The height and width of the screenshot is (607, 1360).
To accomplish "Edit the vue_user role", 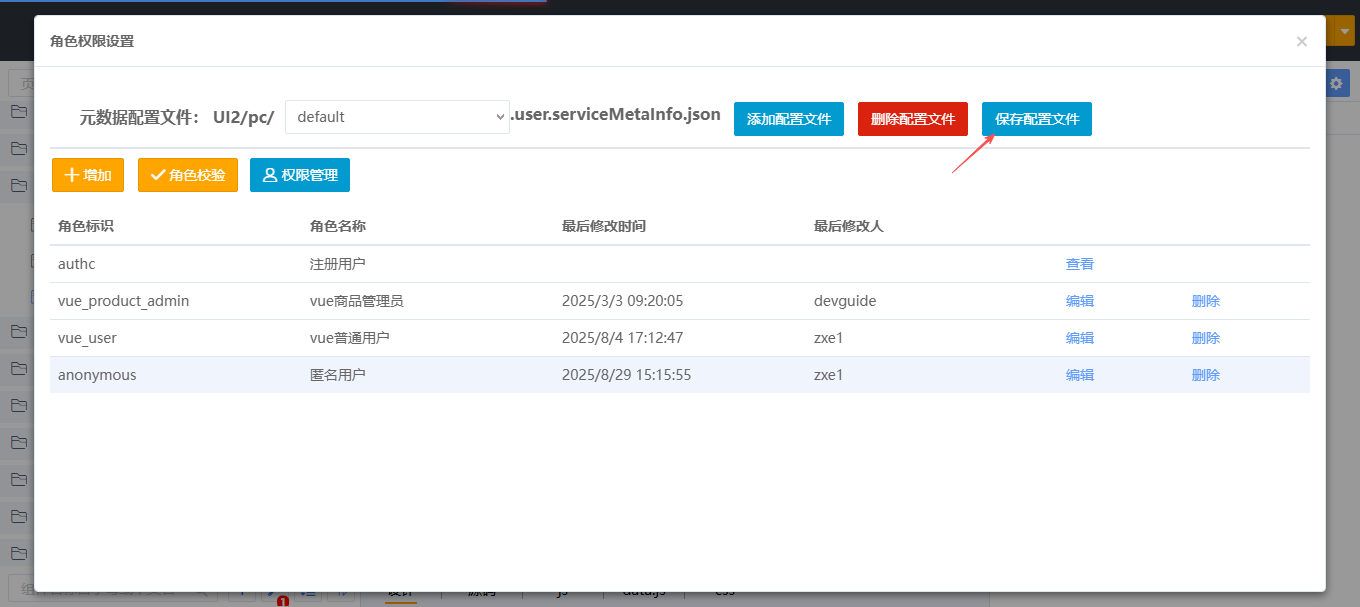I will click(x=1079, y=338).
